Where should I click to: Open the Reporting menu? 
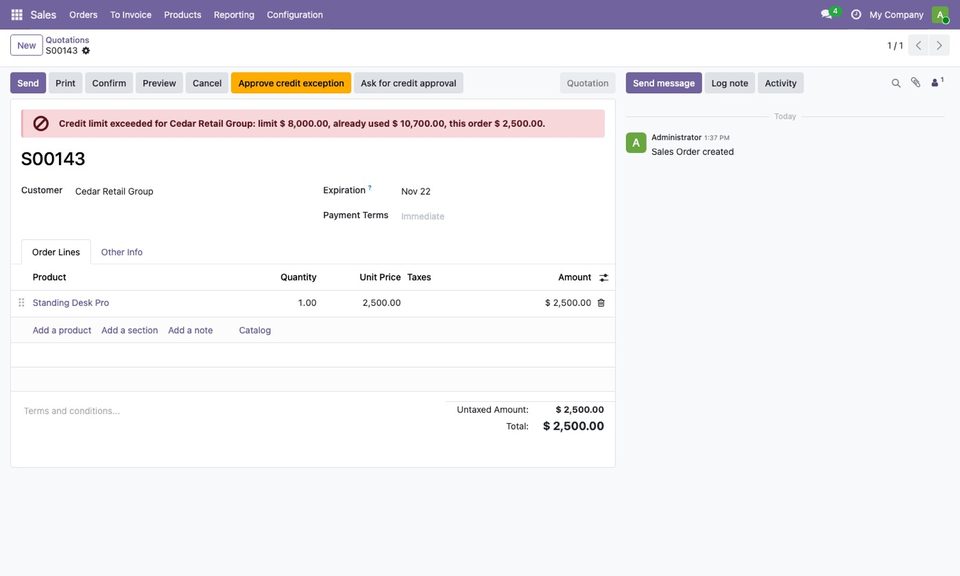[x=234, y=15]
